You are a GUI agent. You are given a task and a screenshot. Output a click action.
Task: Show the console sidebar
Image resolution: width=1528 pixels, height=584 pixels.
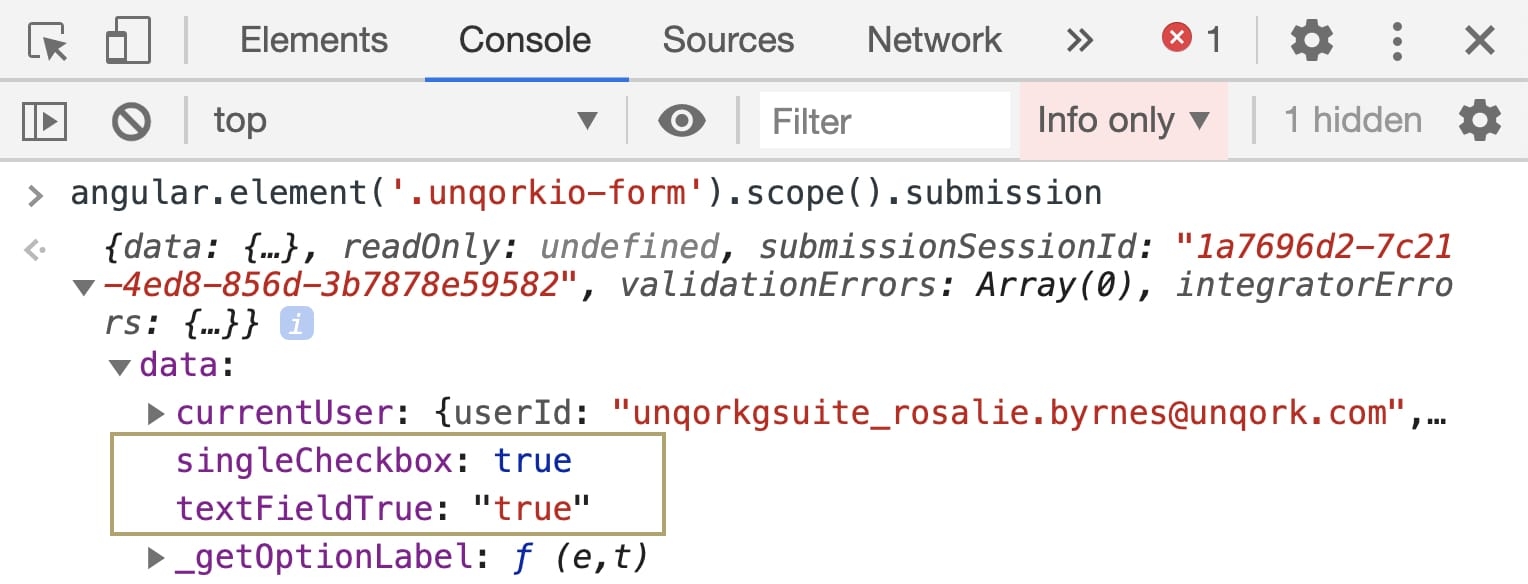tap(44, 122)
